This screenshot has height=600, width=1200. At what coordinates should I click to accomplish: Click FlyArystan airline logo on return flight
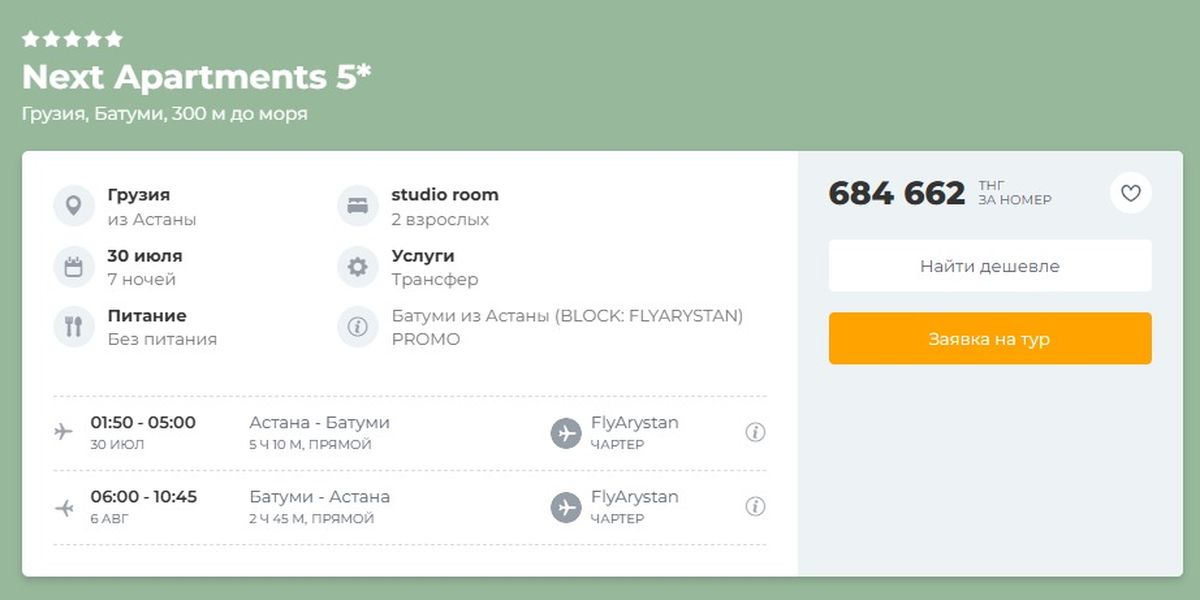(x=566, y=507)
